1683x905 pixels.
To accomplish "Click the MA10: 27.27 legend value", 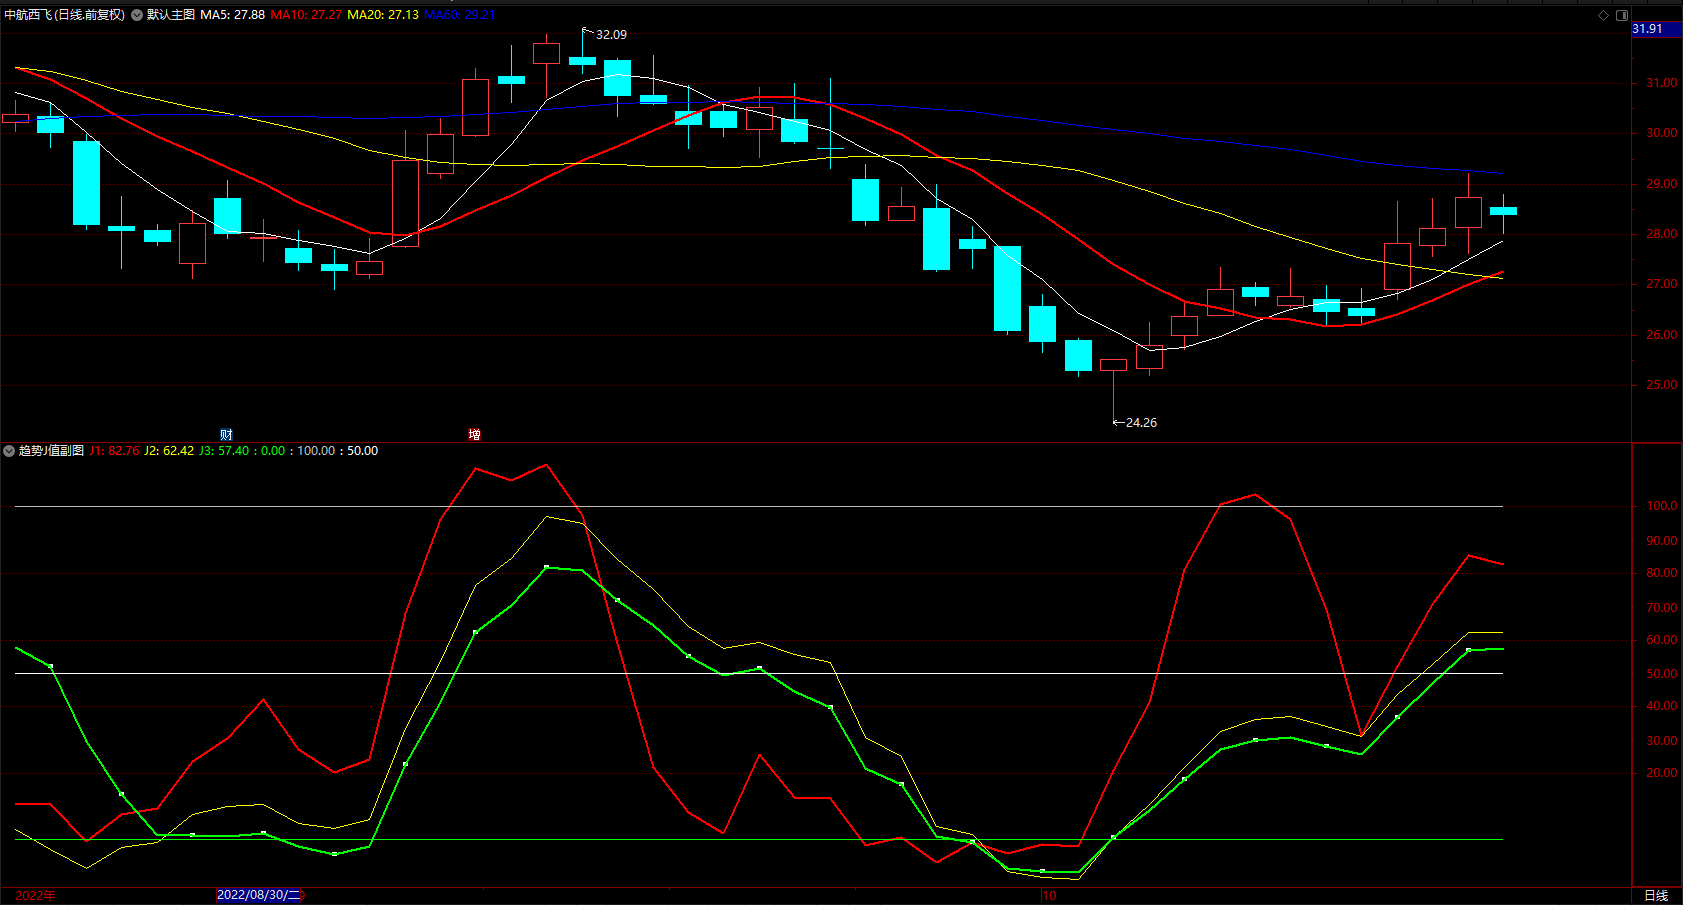I will click(x=306, y=15).
